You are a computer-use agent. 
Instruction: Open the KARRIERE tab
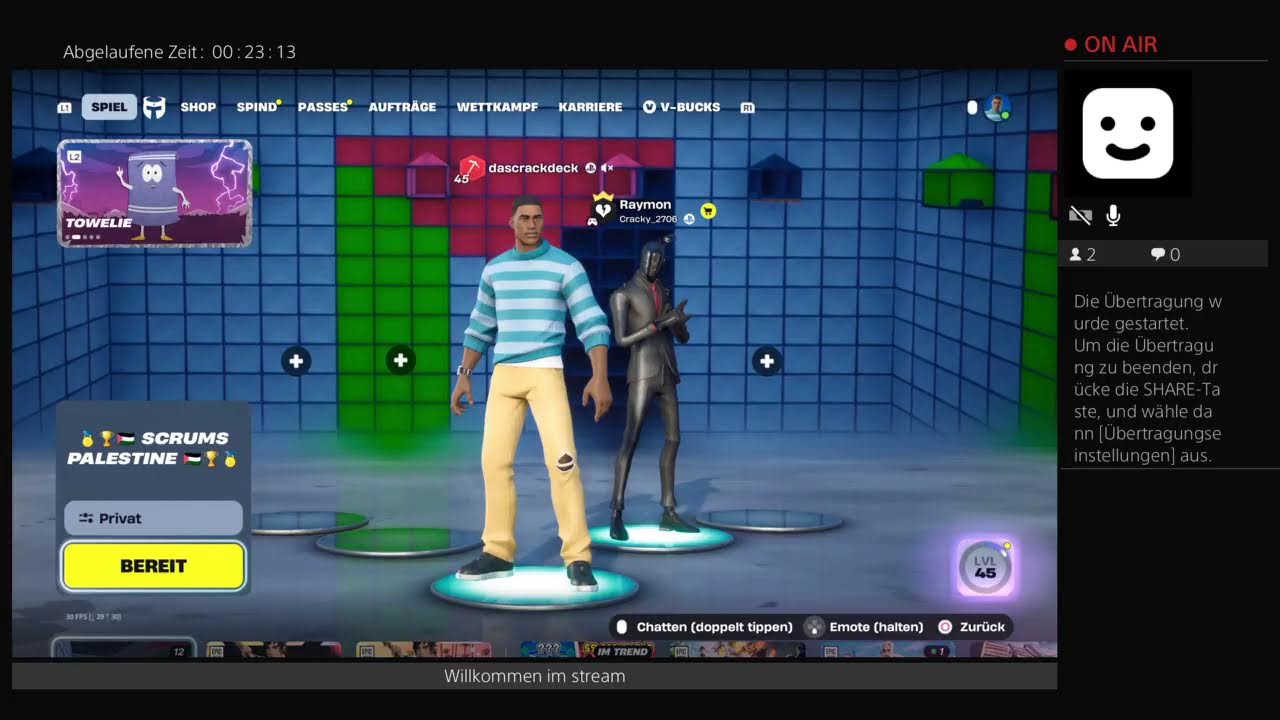tap(590, 107)
